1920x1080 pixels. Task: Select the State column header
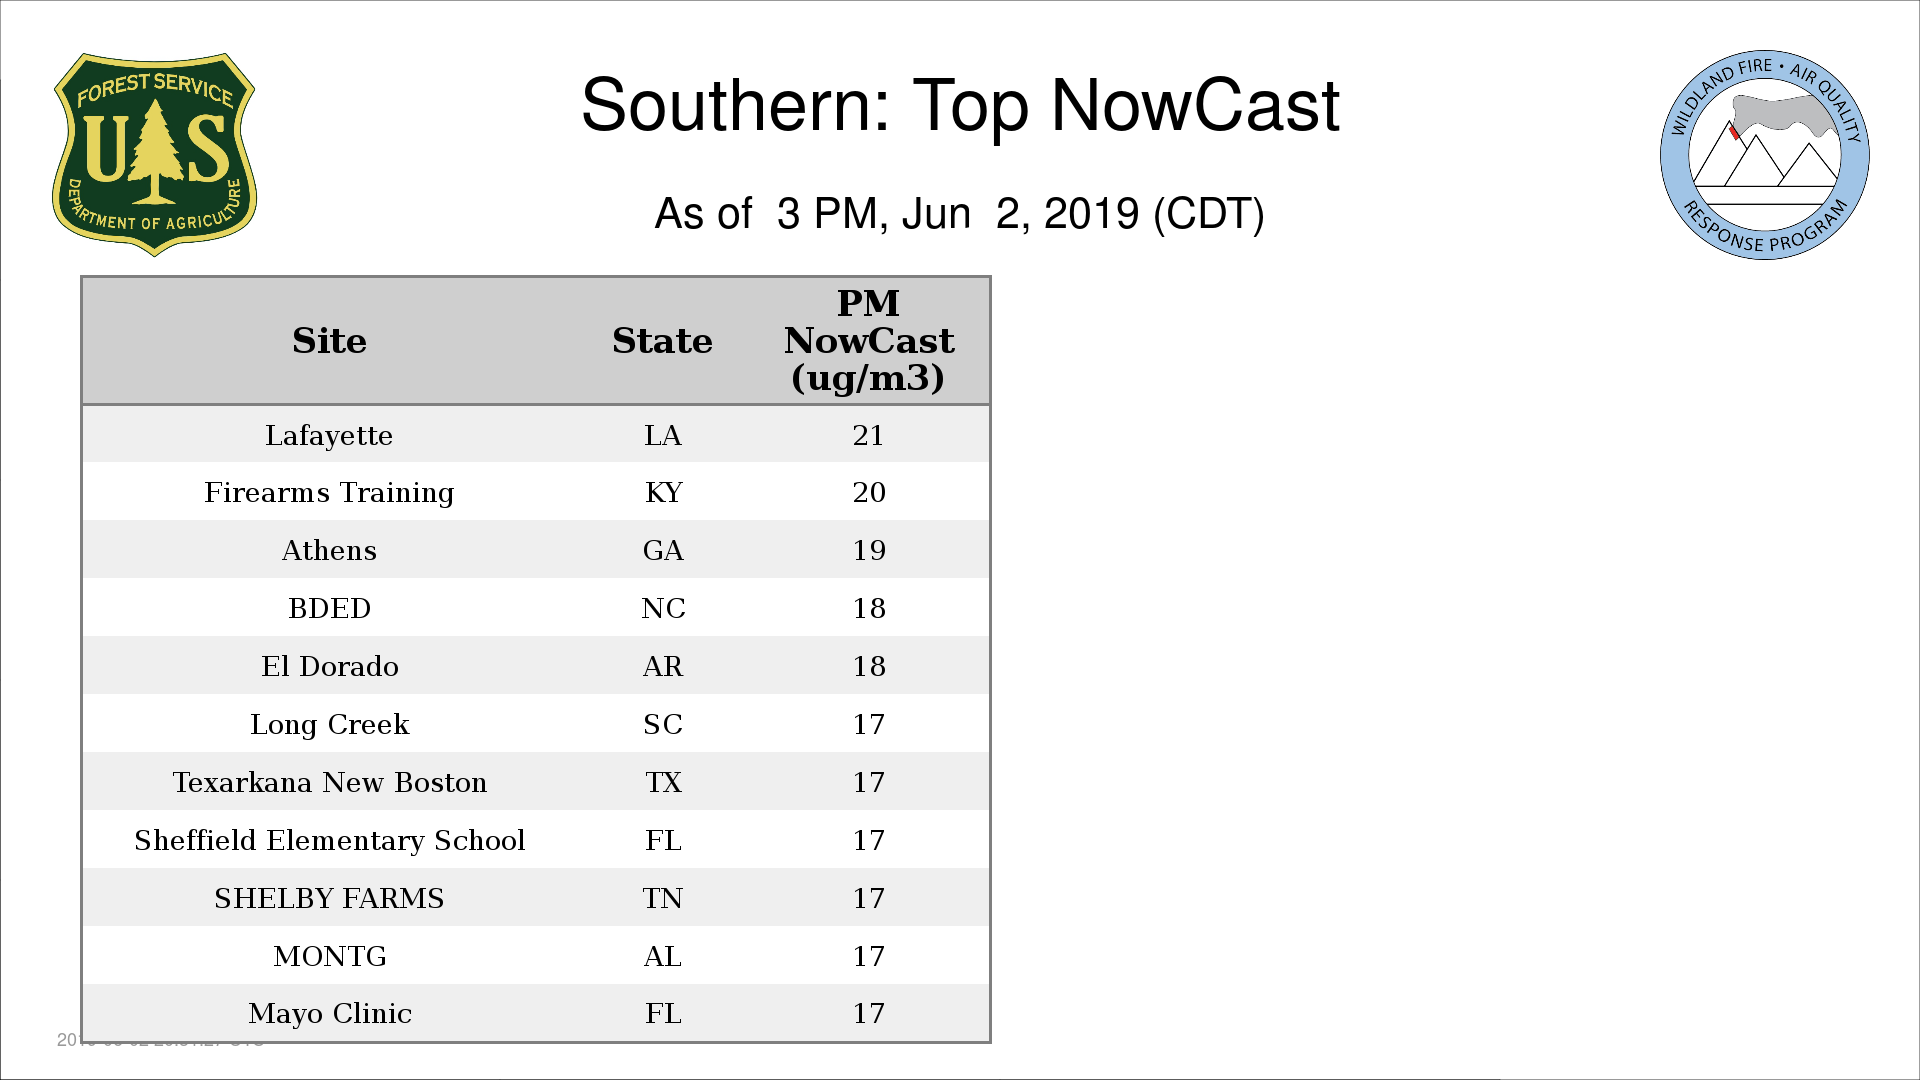point(662,341)
